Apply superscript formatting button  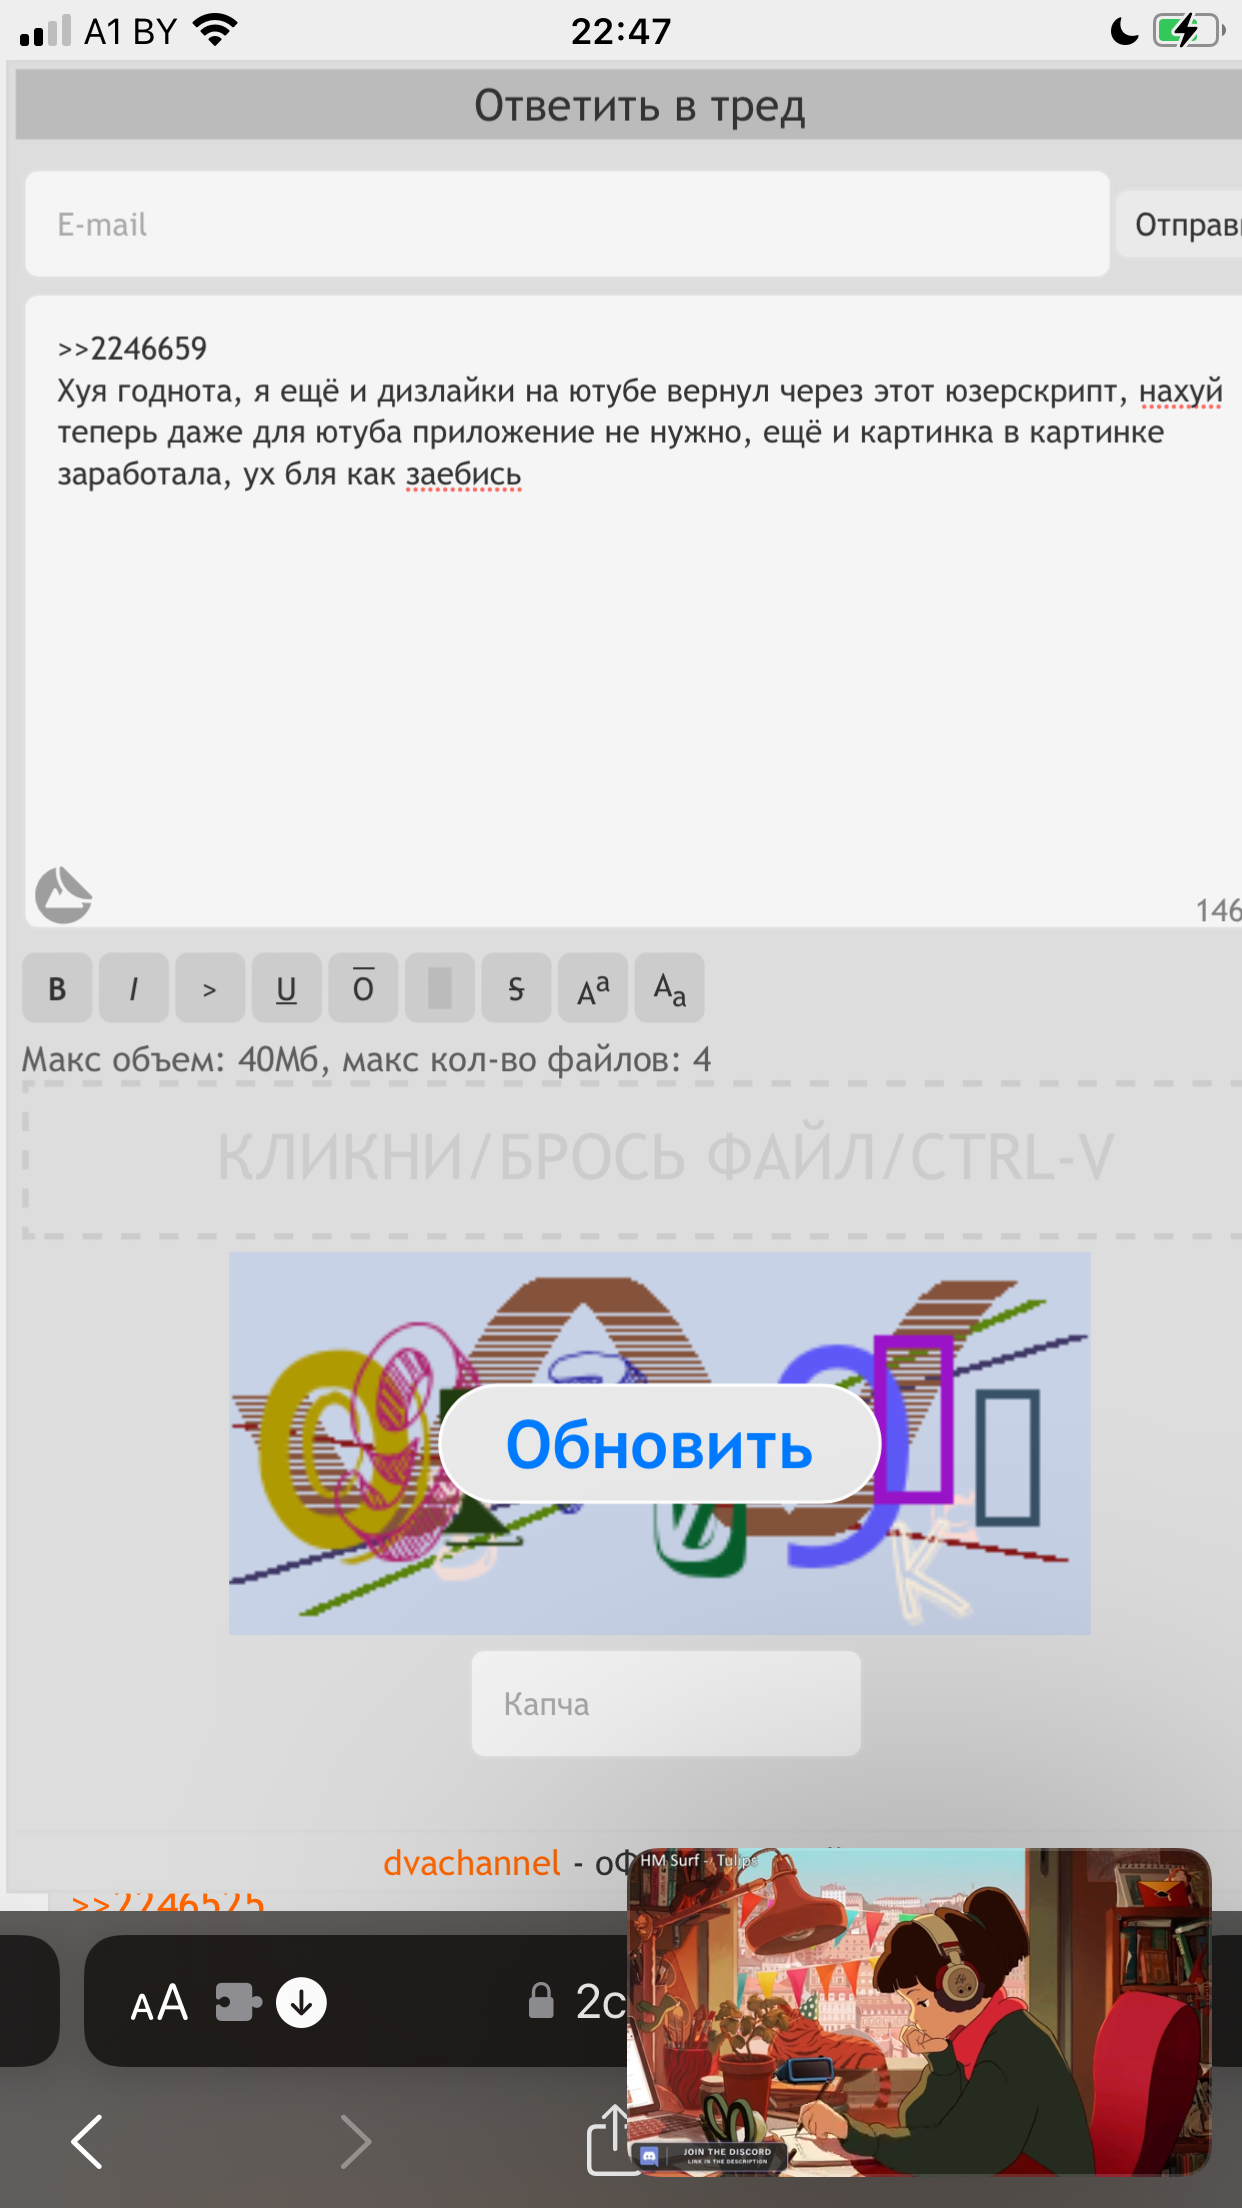click(x=593, y=988)
